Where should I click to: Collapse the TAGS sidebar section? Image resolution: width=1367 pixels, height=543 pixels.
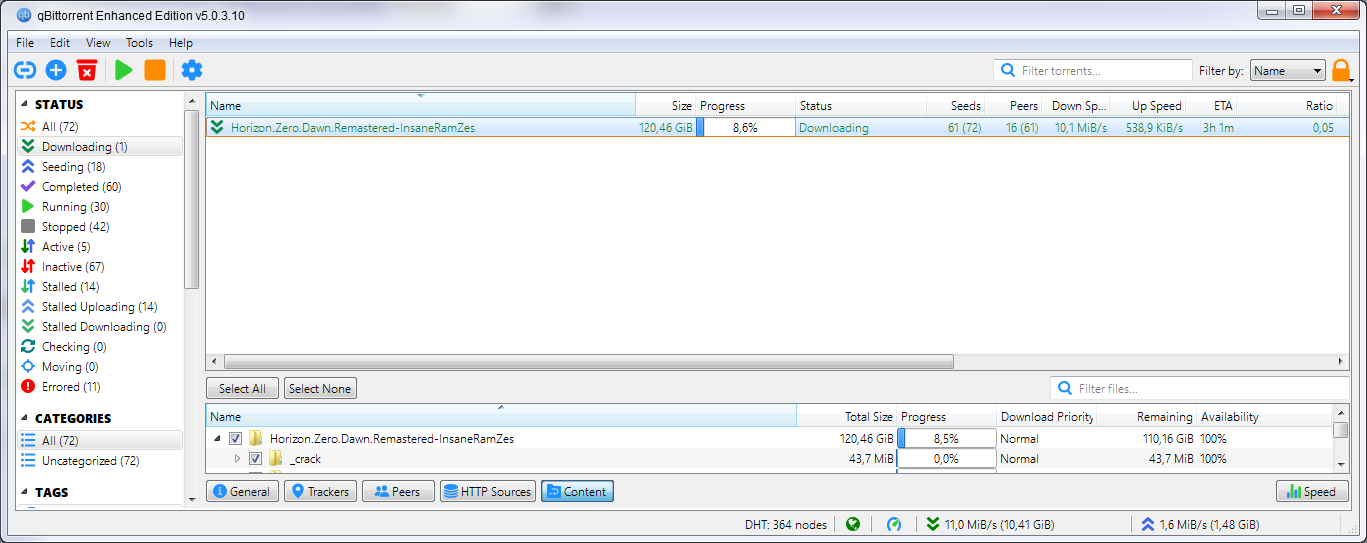point(25,492)
